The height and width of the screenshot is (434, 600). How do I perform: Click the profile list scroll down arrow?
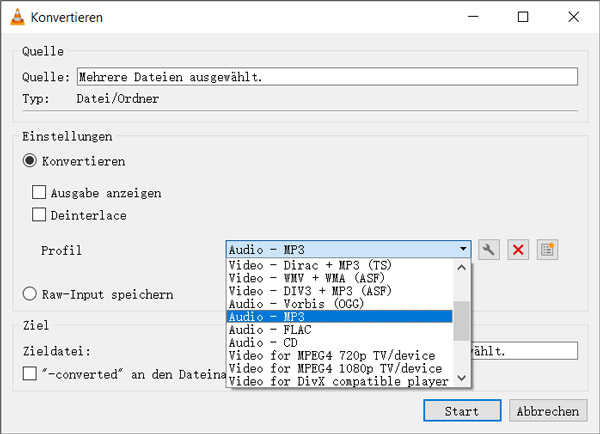point(461,378)
